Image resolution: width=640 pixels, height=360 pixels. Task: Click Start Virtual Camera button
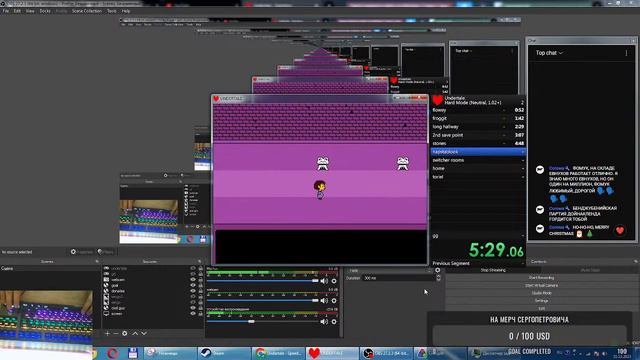541,285
